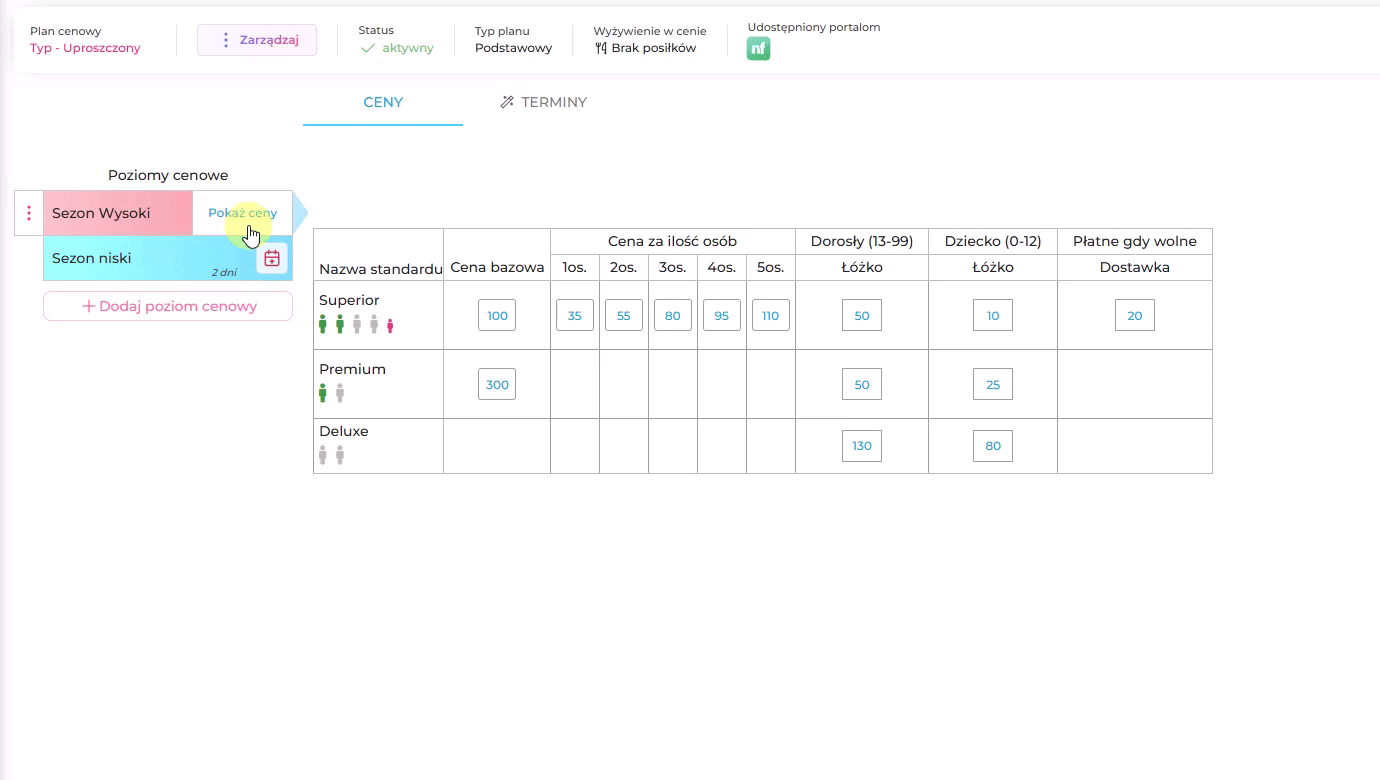Edit Superior 1os. price field 35
This screenshot has height=780, width=1380.
click(x=575, y=316)
